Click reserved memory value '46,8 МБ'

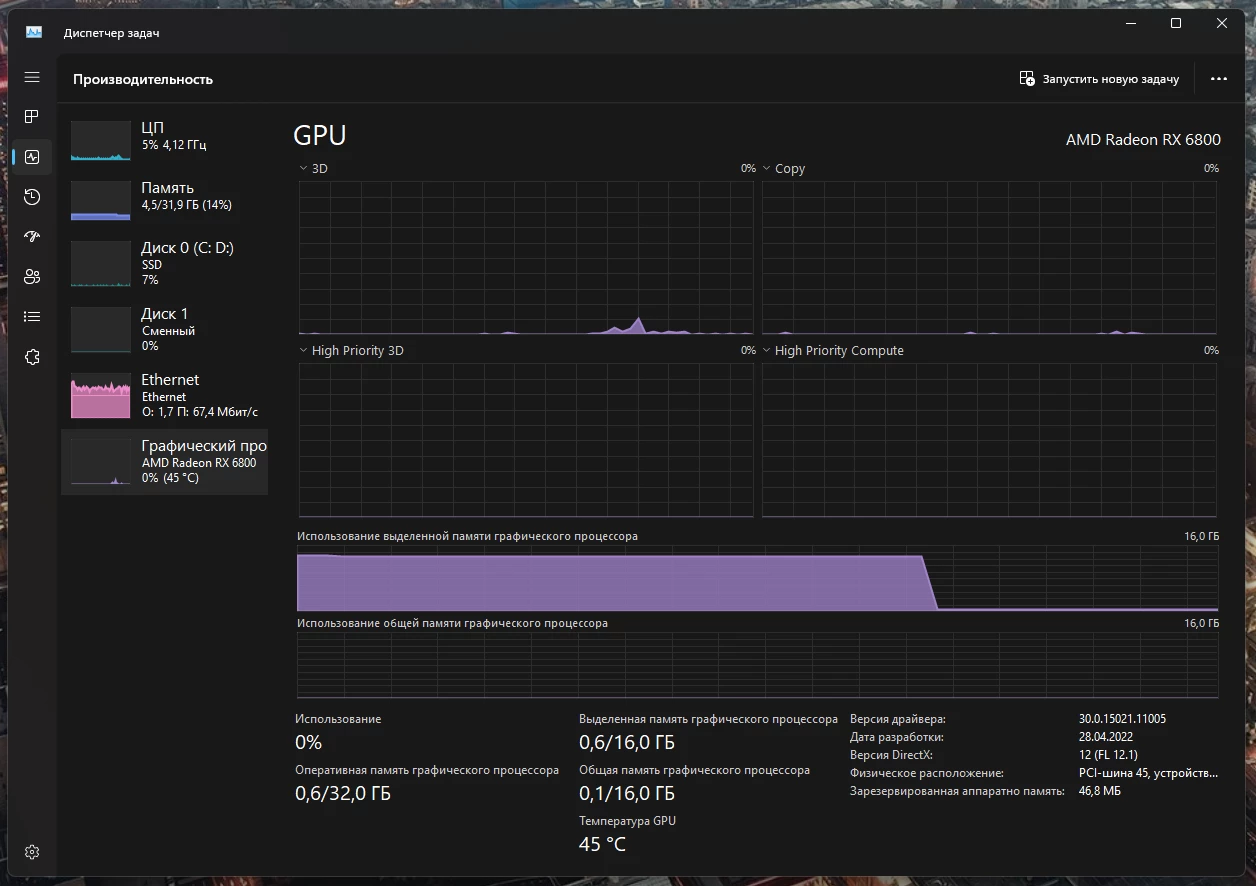point(1100,791)
